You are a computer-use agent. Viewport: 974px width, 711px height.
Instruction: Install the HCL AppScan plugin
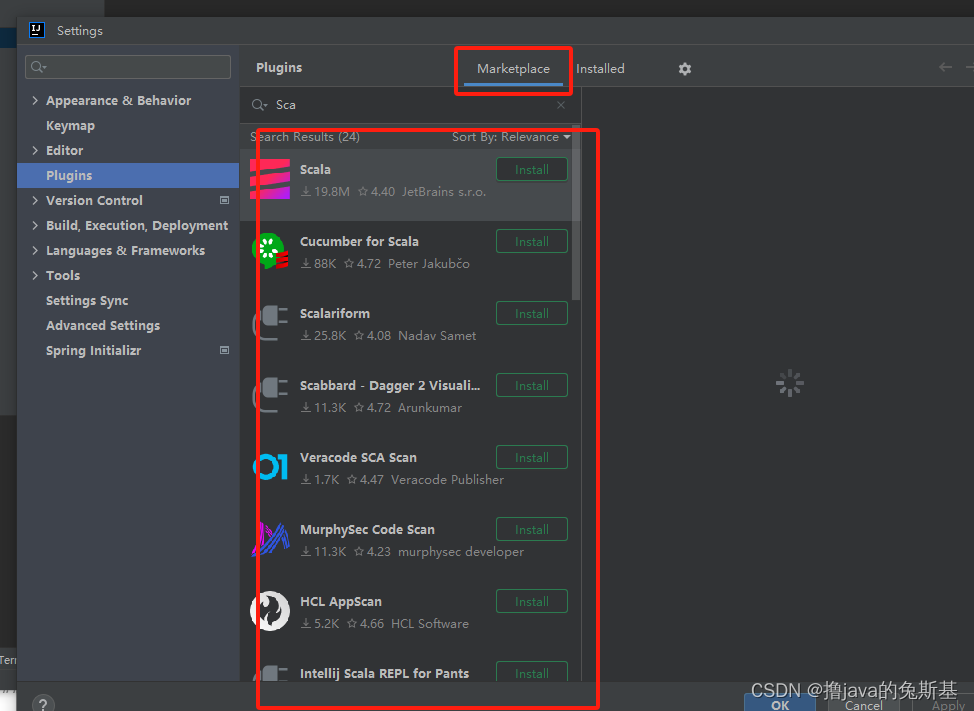coord(532,602)
